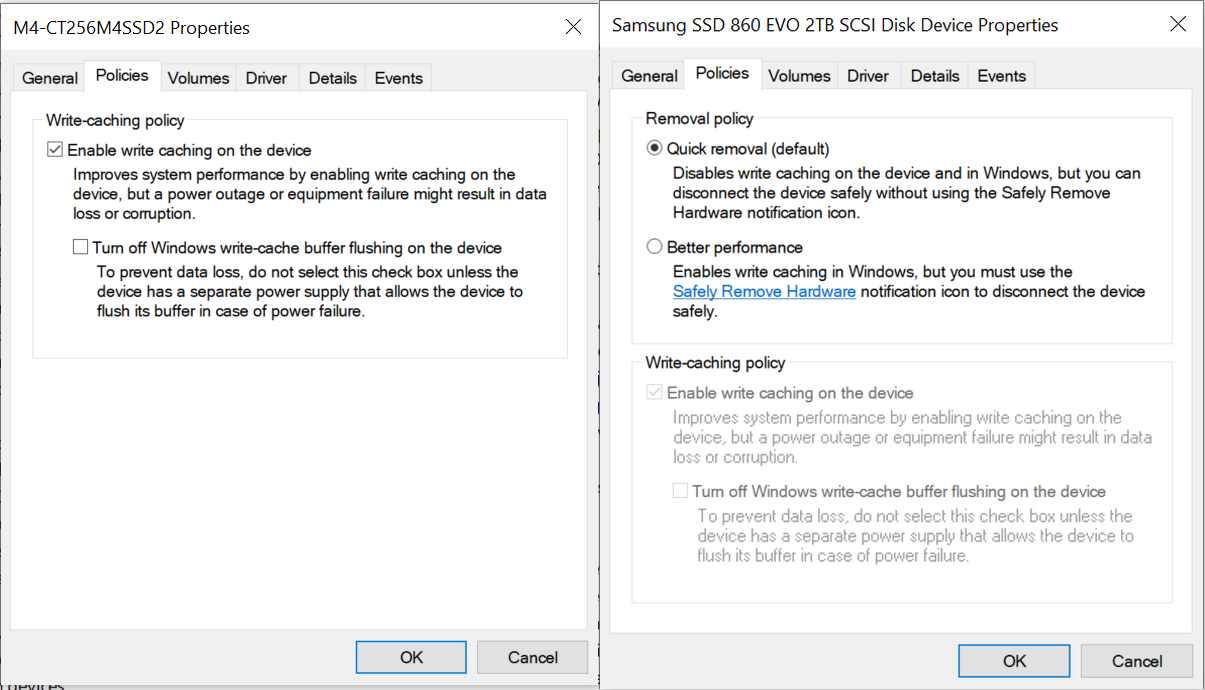Close the M4-CT256M4SSD2 Properties window
This screenshot has height=690, width=1205.
573,27
